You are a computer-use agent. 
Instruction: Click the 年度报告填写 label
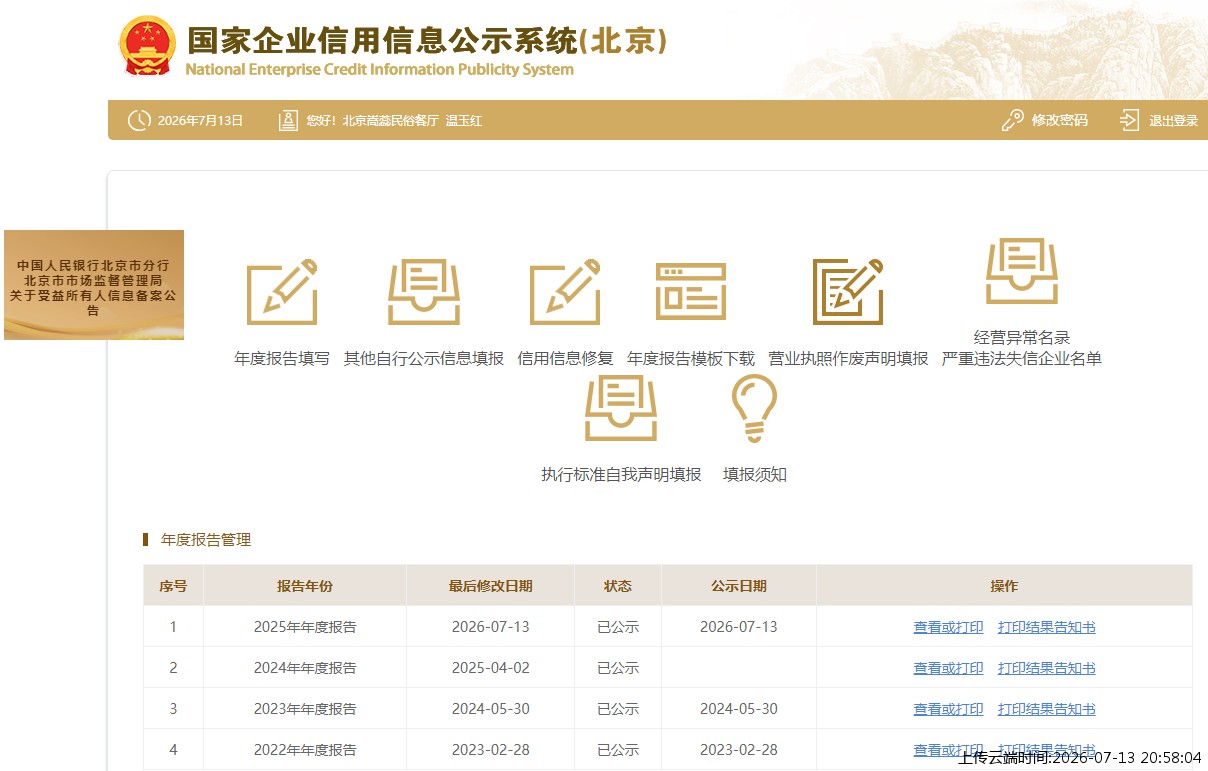tap(282, 358)
